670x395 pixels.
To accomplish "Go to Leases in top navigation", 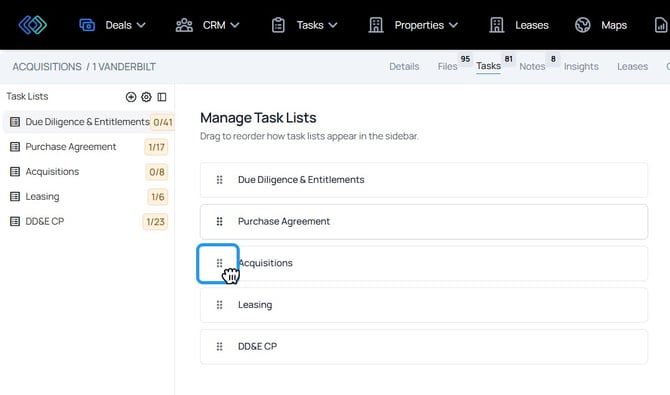I will 532,25.
